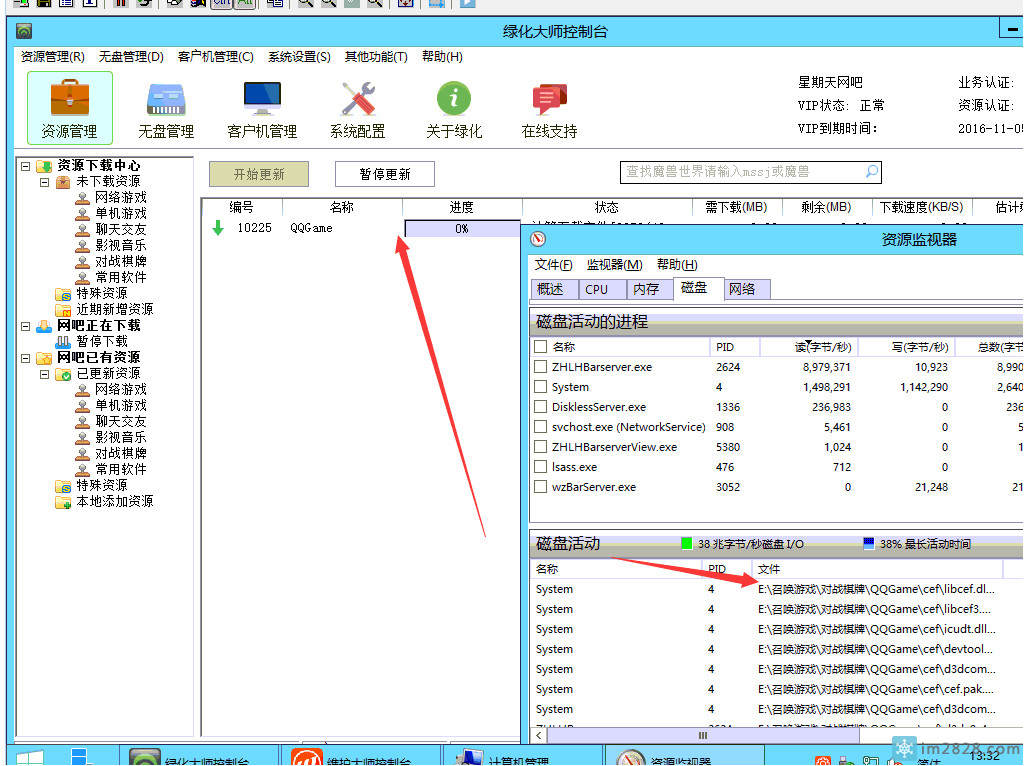This screenshot has width=1027, height=766.
Task: Enable the wzBarServer.exe checkbox
Action: (x=541, y=487)
